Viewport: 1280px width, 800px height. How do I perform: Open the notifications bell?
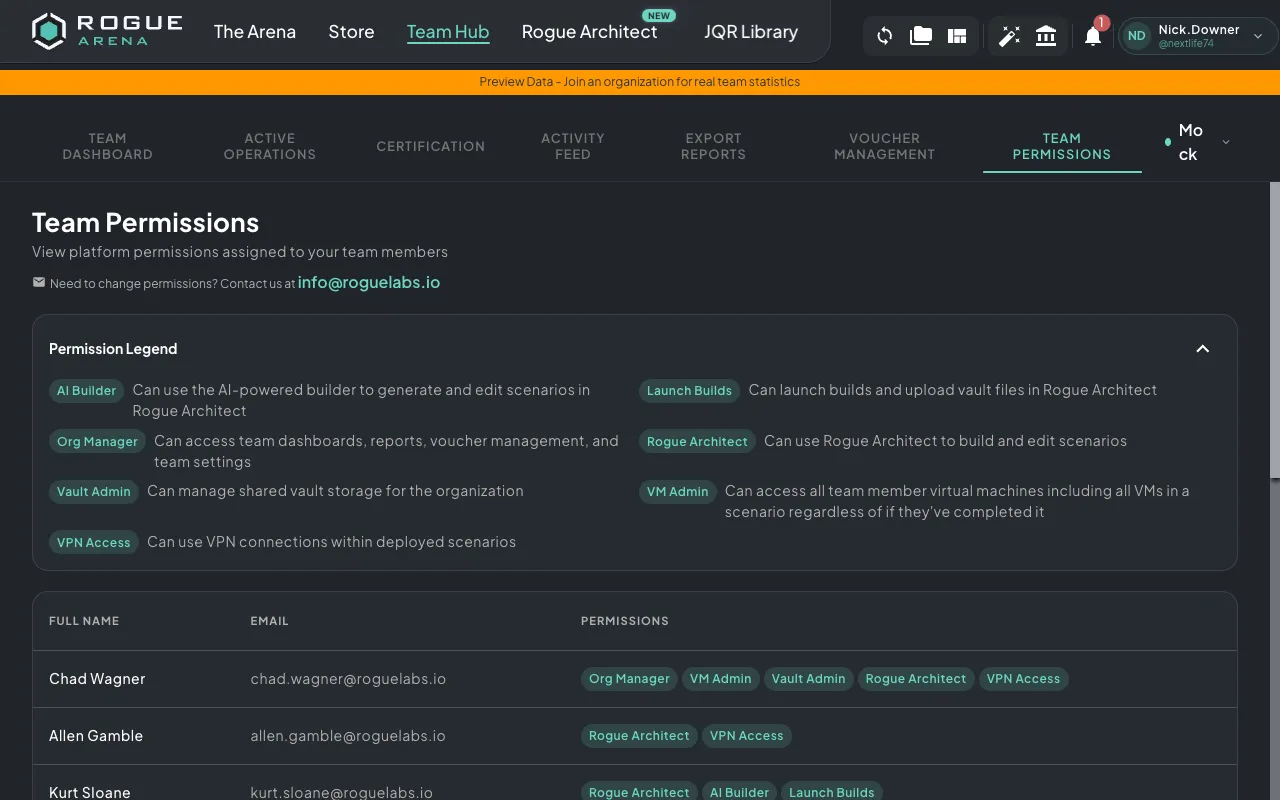pyautogui.click(x=1093, y=37)
